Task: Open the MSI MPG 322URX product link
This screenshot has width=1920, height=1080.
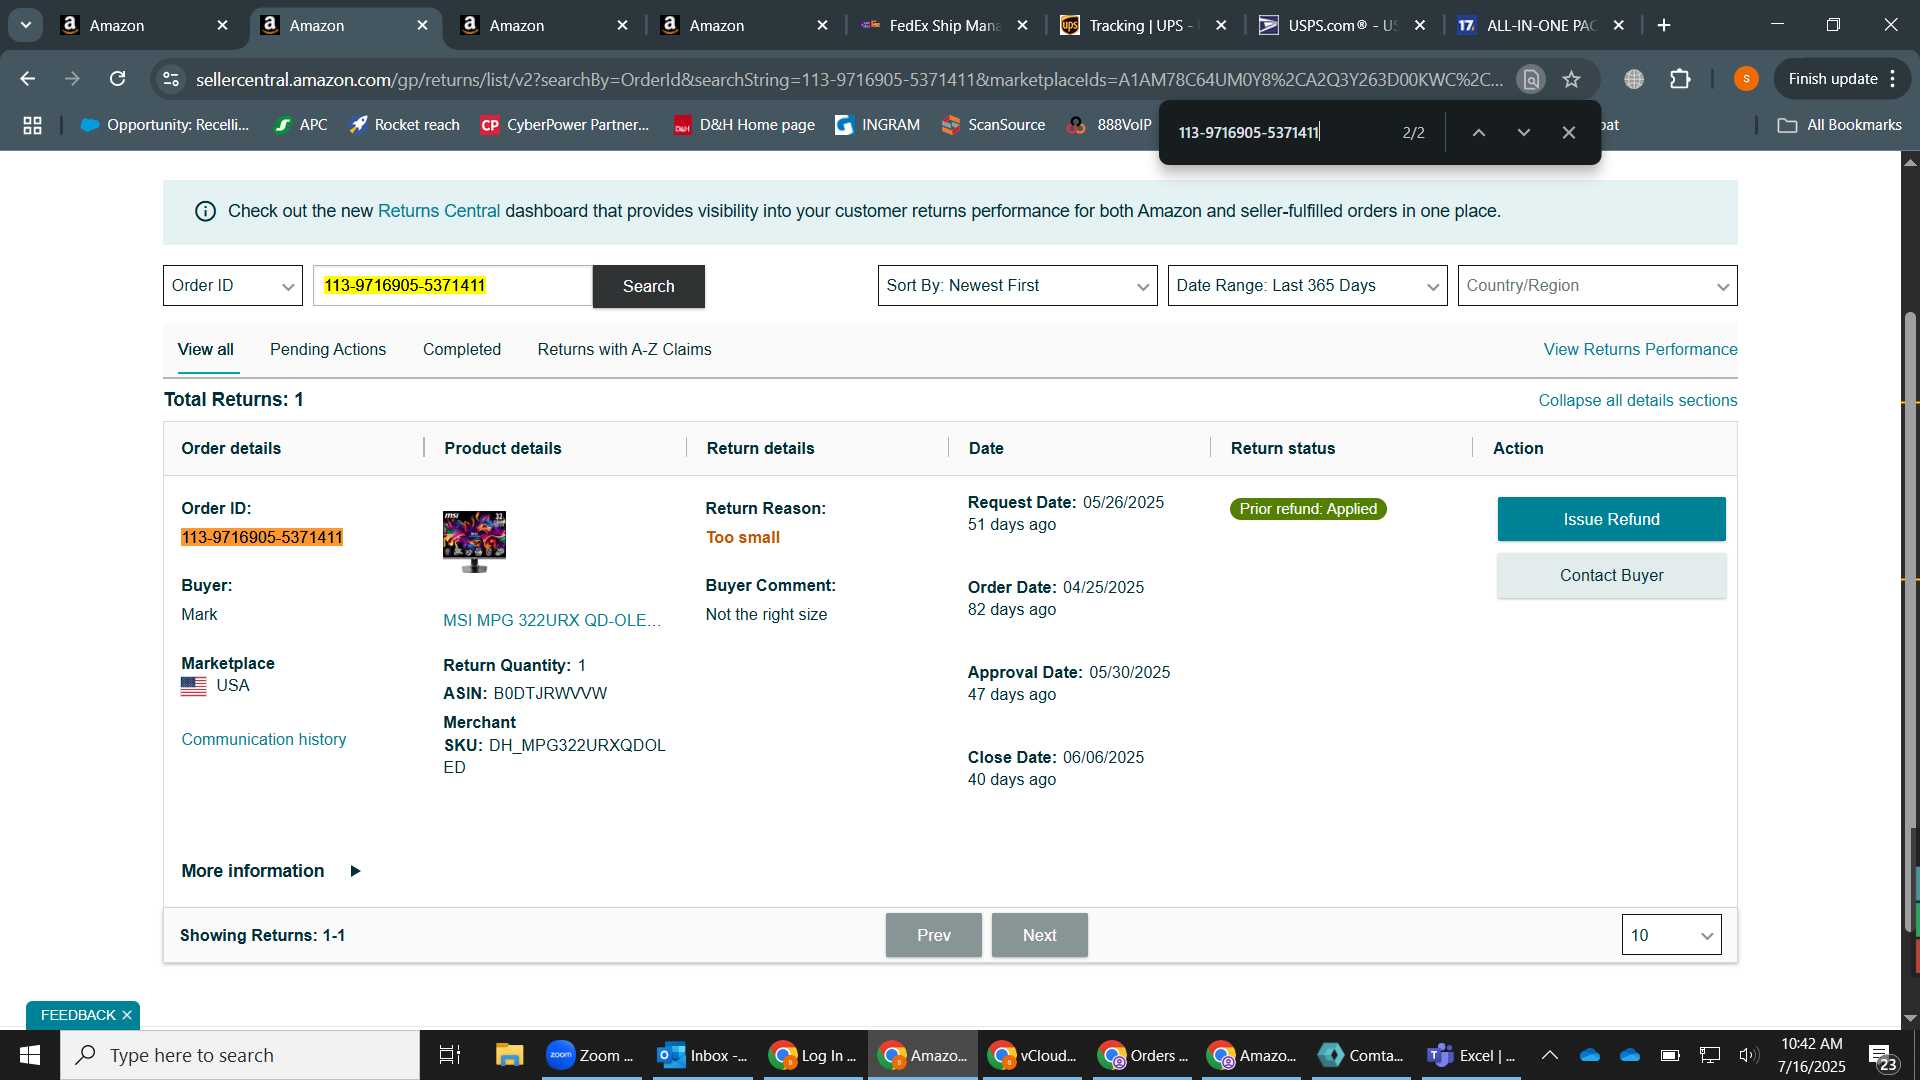Action: [552, 621]
